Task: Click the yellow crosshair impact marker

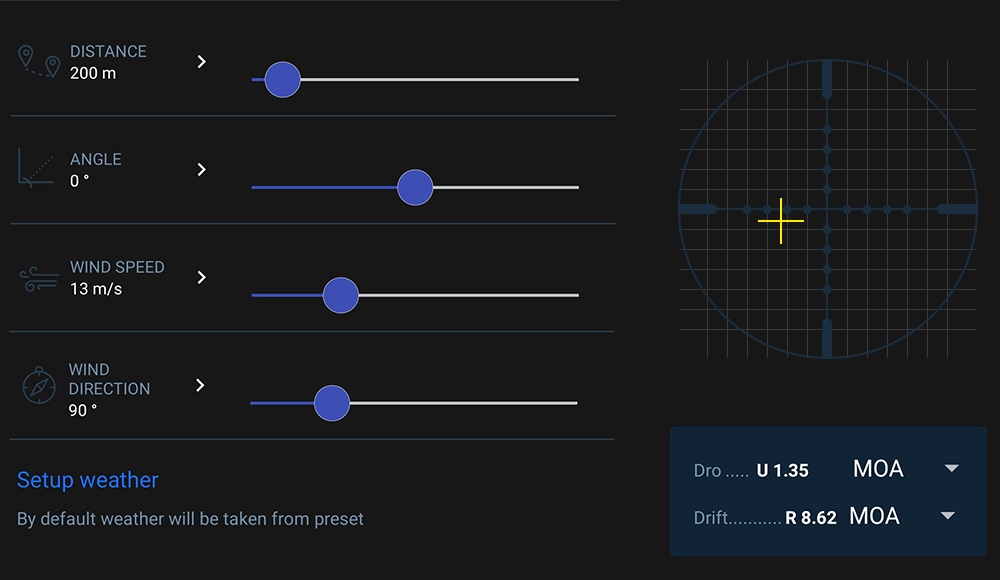Action: 781,221
